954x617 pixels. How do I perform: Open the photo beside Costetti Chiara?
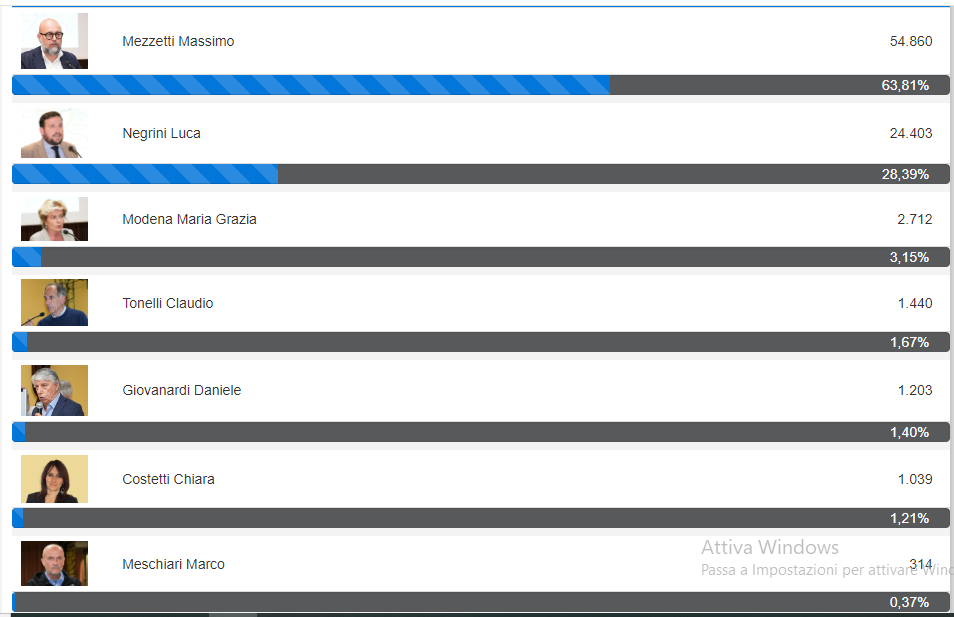(x=54, y=479)
